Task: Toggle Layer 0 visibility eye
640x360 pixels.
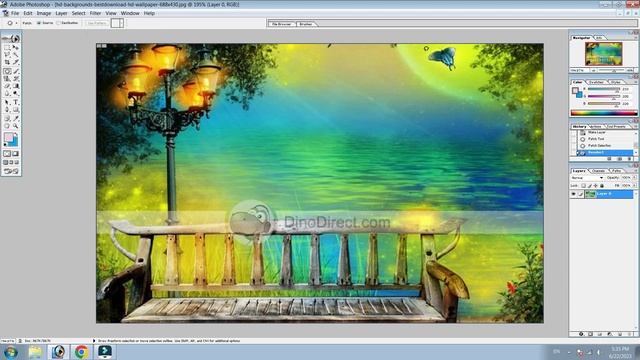Action: click(573, 194)
